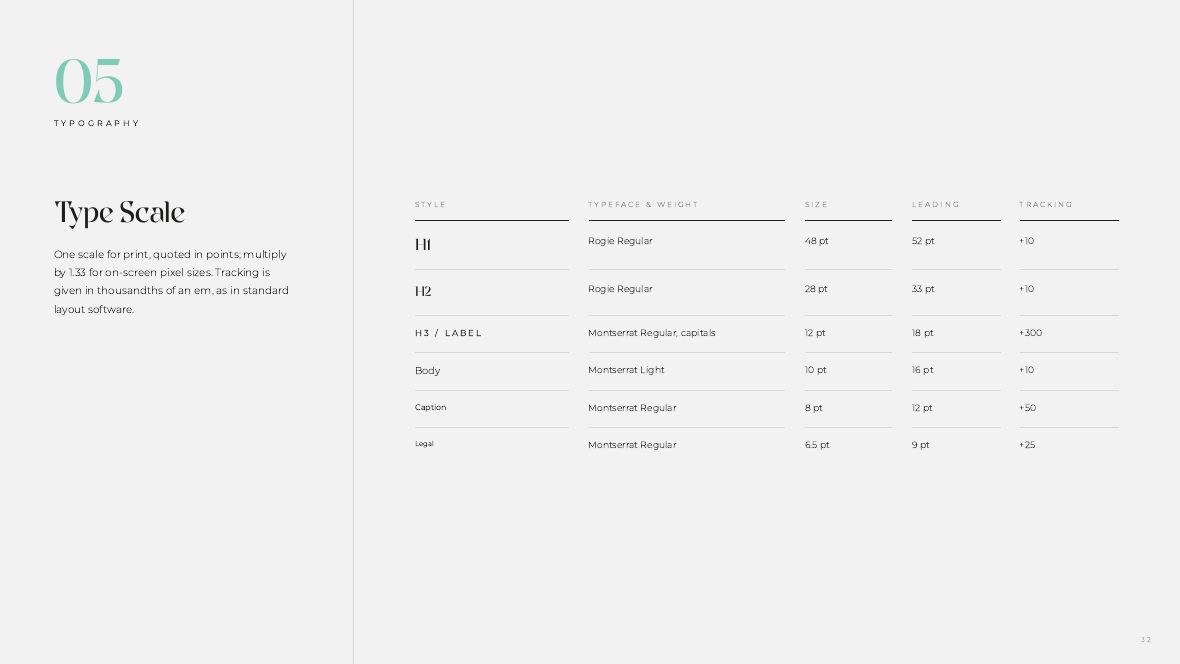Click the 33 pt leading value
Image resolution: width=1180 pixels, height=664 pixels.
tap(923, 289)
